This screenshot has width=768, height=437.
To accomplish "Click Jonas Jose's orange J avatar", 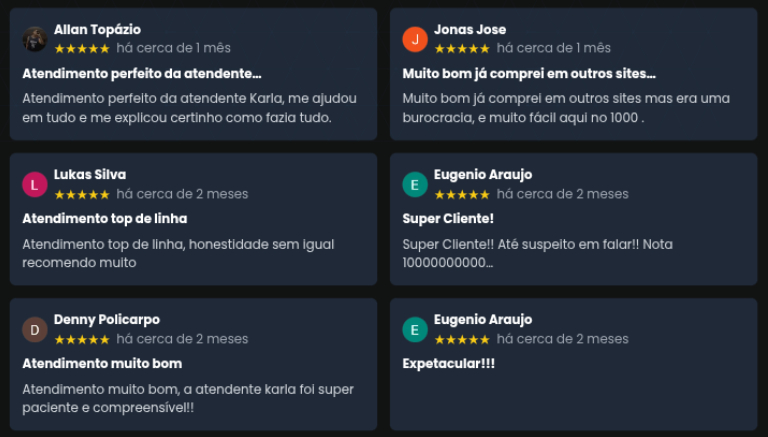I will coord(415,39).
